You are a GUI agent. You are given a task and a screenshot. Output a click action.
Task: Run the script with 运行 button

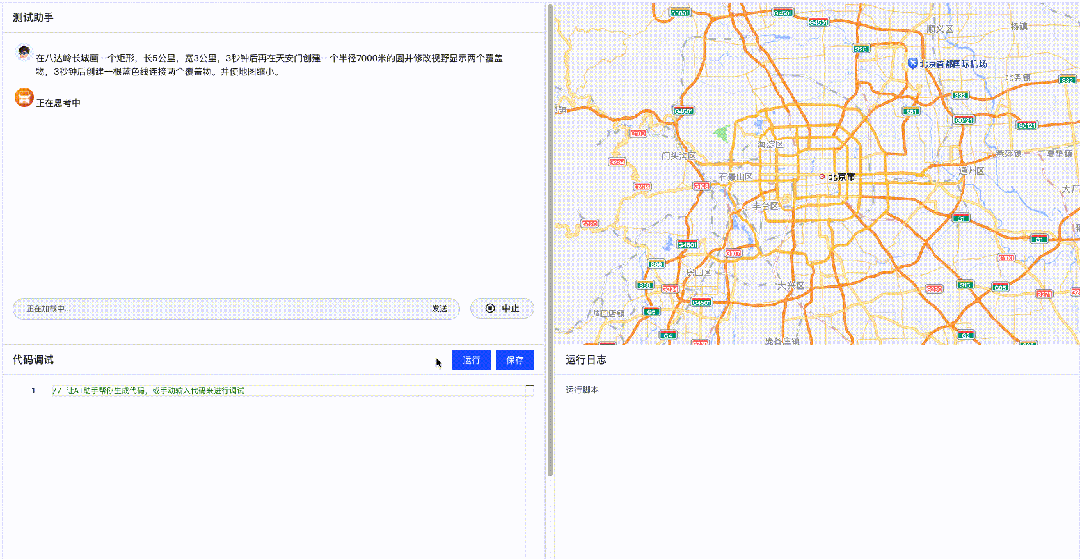[x=471, y=360]
